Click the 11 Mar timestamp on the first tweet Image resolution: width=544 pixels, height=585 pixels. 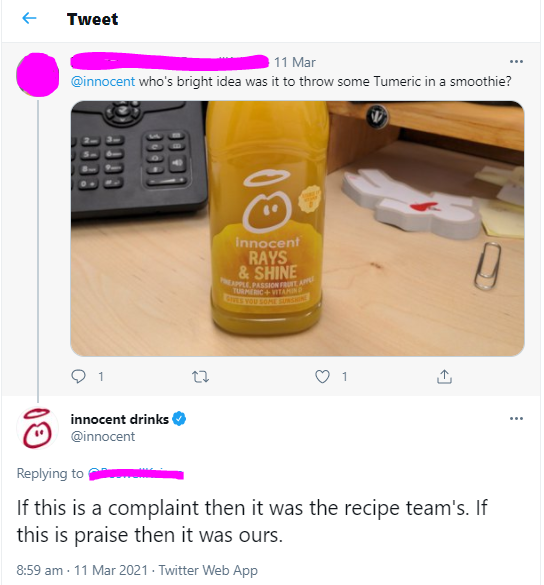[295, 62]
